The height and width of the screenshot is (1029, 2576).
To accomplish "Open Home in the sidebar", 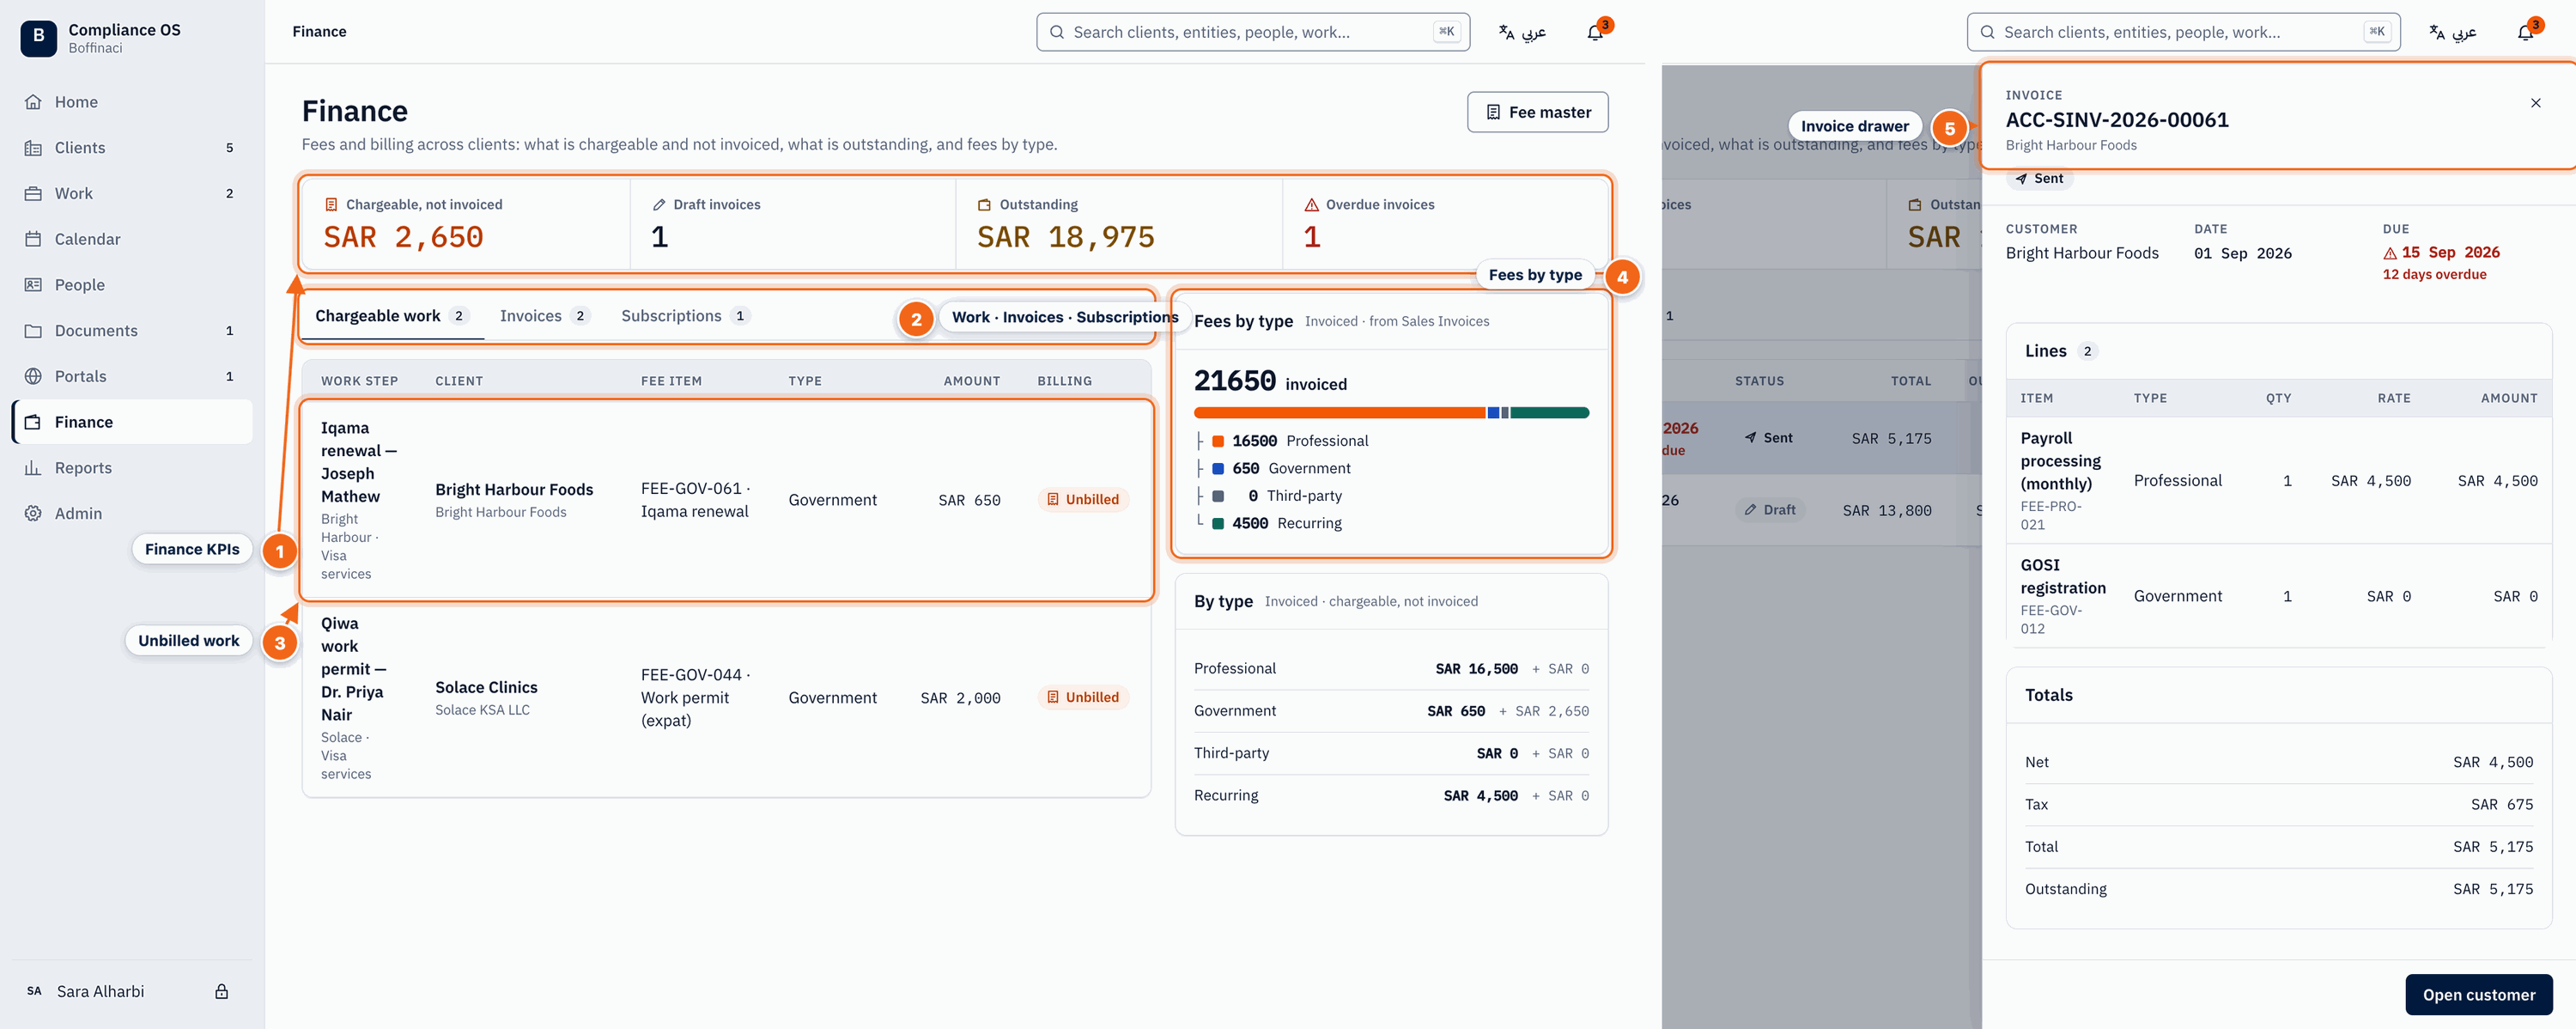I will click(x=132, y=102).
